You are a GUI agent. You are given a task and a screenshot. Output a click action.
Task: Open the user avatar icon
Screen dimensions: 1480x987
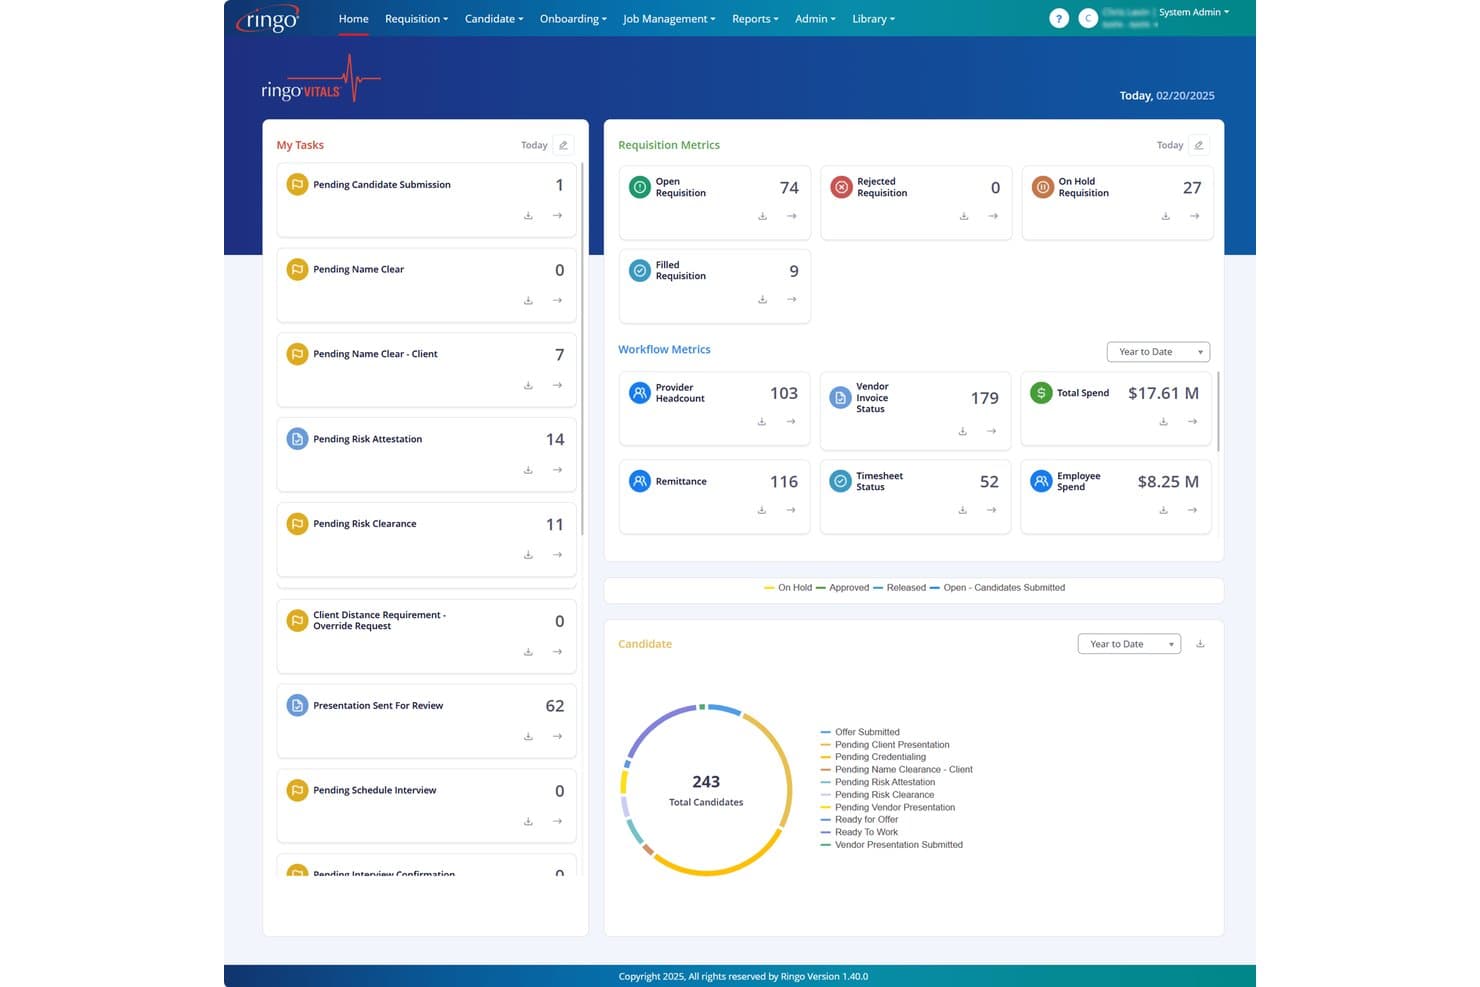coord(1088,18)
